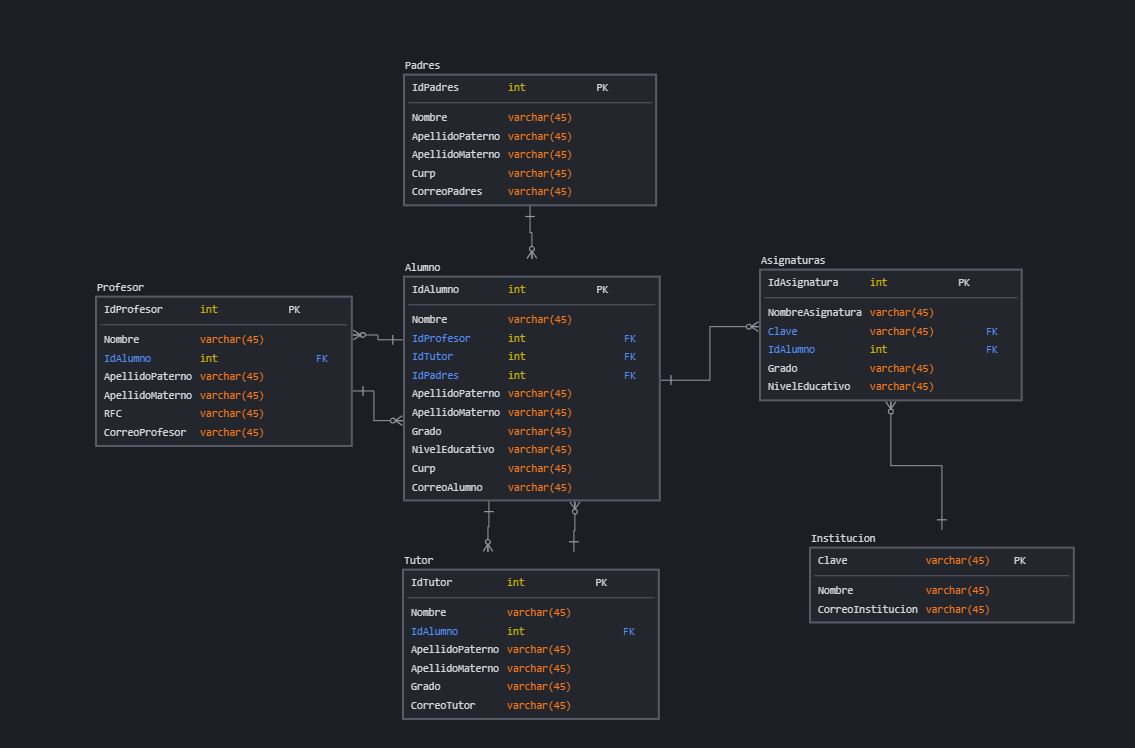Click the Clave foreign key in Asignaturas
The image size is (1135, 748).
(782, 331)
